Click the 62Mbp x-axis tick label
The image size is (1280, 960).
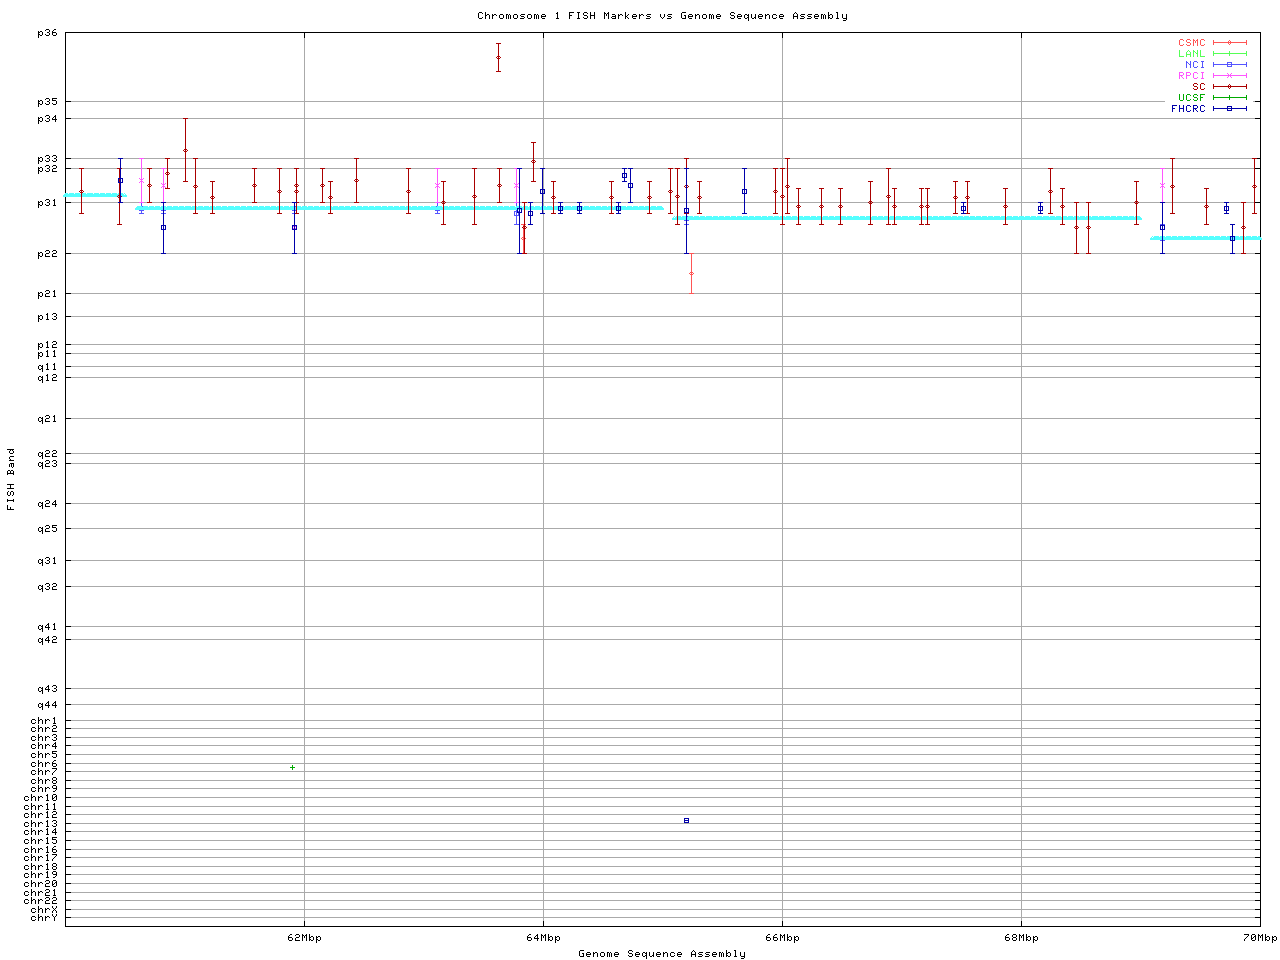pos(304,938)
